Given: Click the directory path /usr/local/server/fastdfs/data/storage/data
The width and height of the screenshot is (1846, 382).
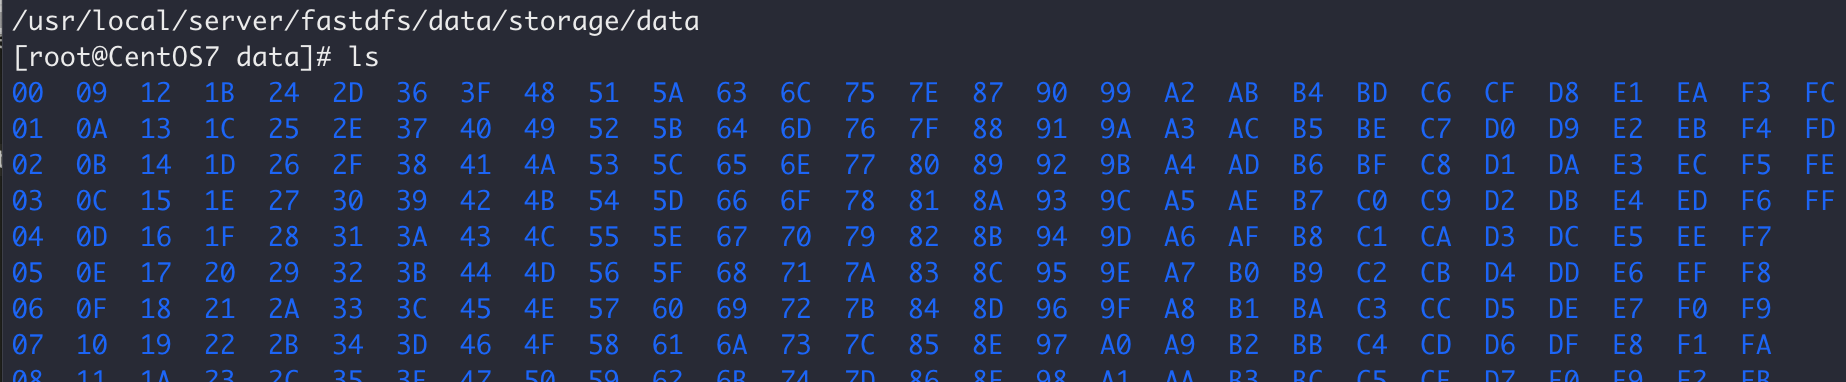Looking at the screenshot, I should (x=355, y=21).
